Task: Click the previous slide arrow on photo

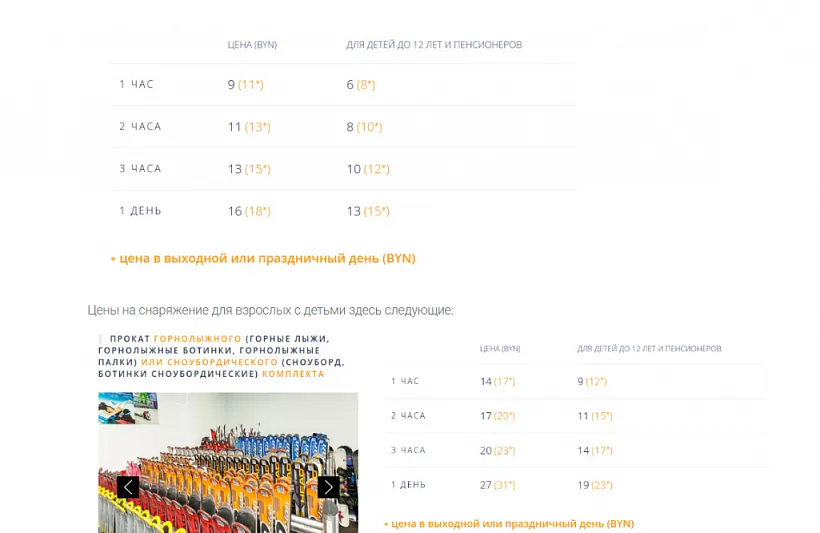Action: (x=128, y=487)
